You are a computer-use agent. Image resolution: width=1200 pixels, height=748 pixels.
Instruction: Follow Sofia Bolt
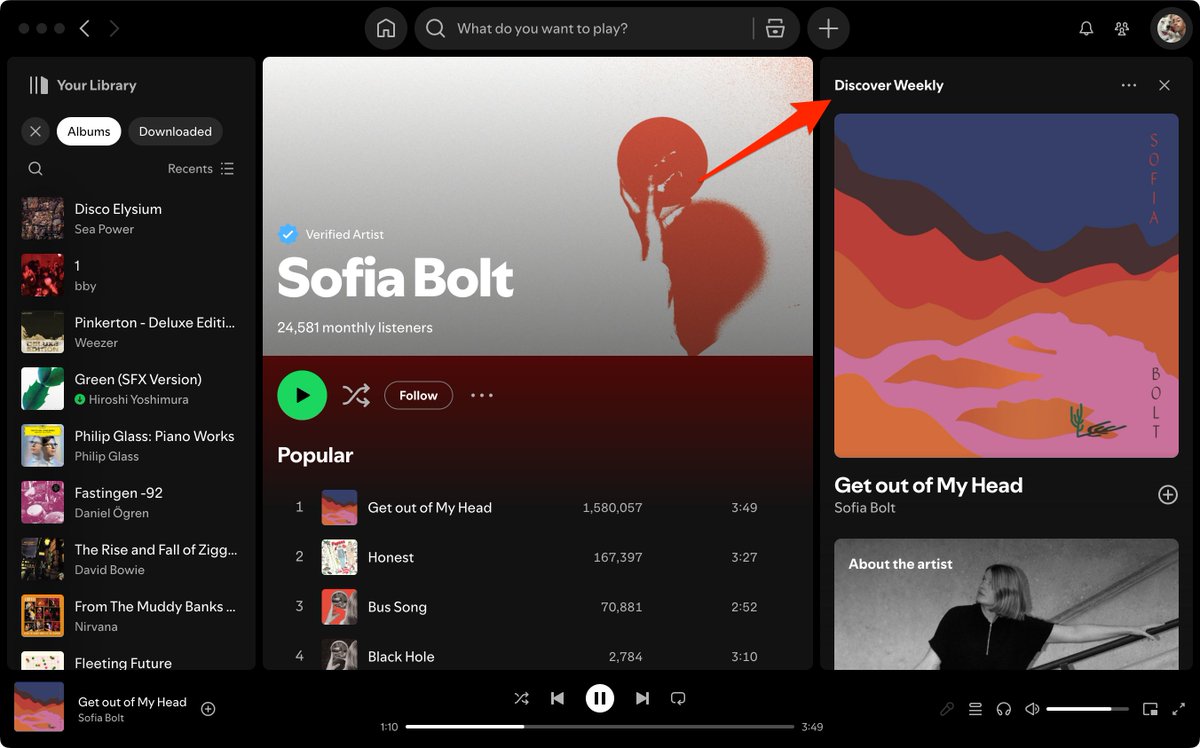pyautogui.click(x=418, y=395)
